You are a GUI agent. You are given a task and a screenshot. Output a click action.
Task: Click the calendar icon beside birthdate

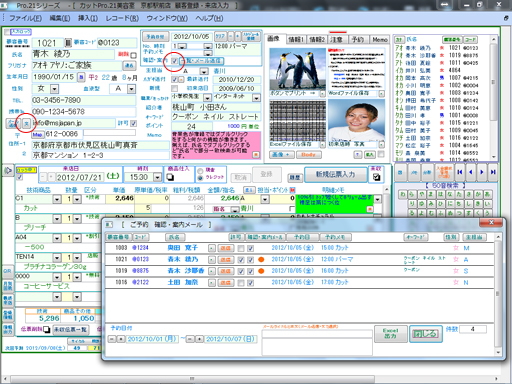(x=81, y=77)
